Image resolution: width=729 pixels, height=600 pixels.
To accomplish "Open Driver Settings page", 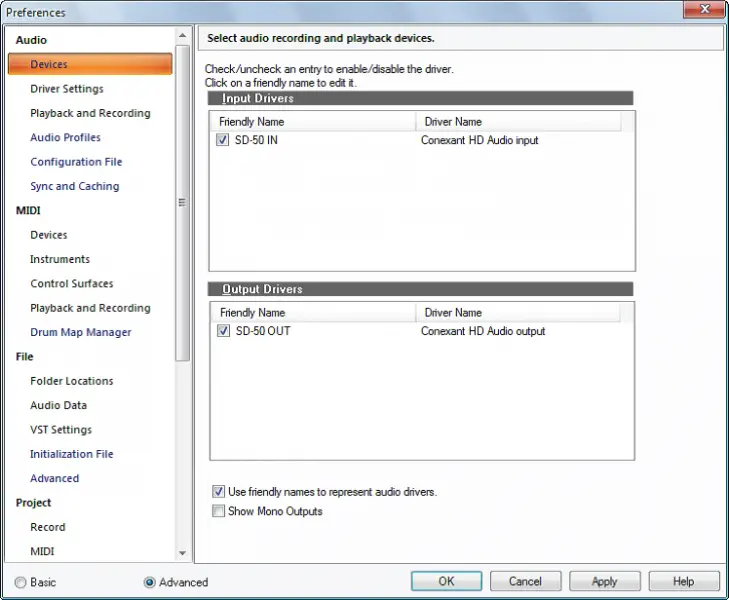I will (67, 89).
